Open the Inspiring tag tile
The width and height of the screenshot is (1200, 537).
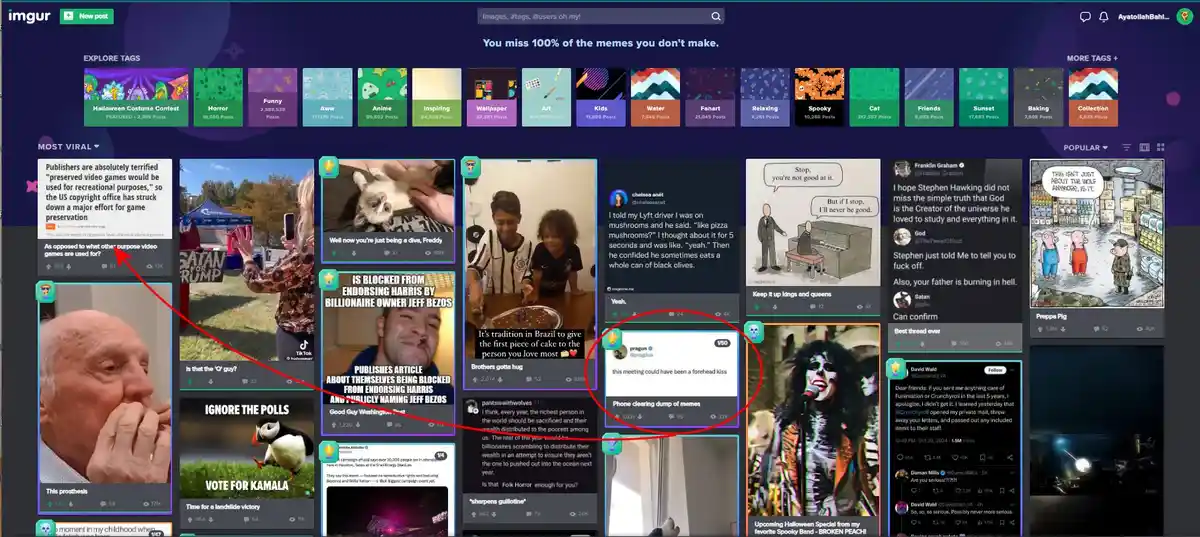pyautogui.click(x=436, y=97)
